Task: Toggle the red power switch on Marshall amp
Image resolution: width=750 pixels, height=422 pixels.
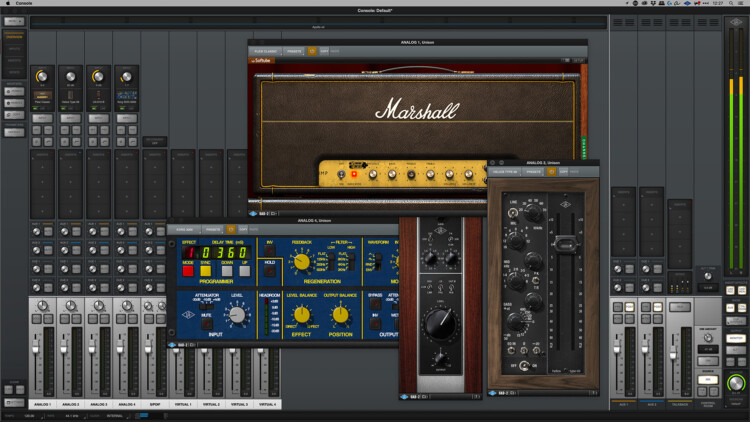Action: pos(354,174)
